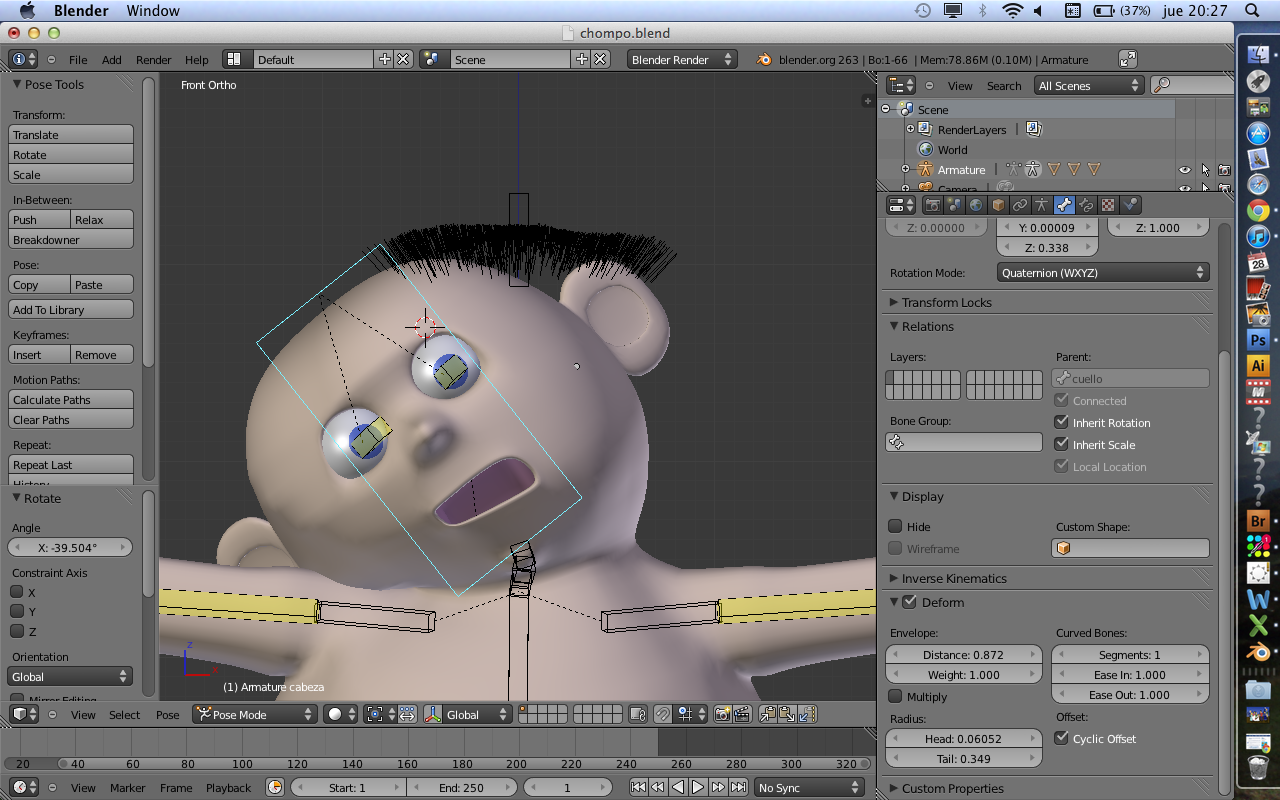Screen dimensions: 1280x800
Task: Open the World properties globe tab
Action: [976, 205]
